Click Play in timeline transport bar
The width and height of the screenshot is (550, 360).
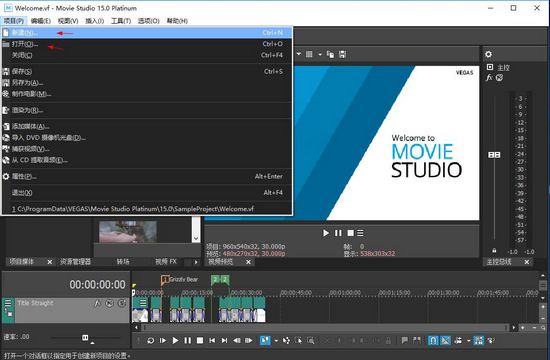pos(175,340)
